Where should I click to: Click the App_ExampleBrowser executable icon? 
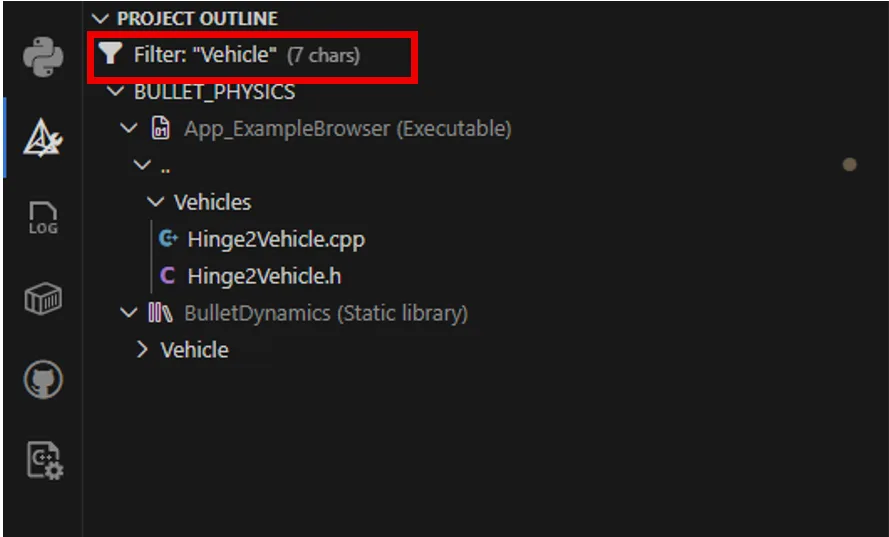160,129
